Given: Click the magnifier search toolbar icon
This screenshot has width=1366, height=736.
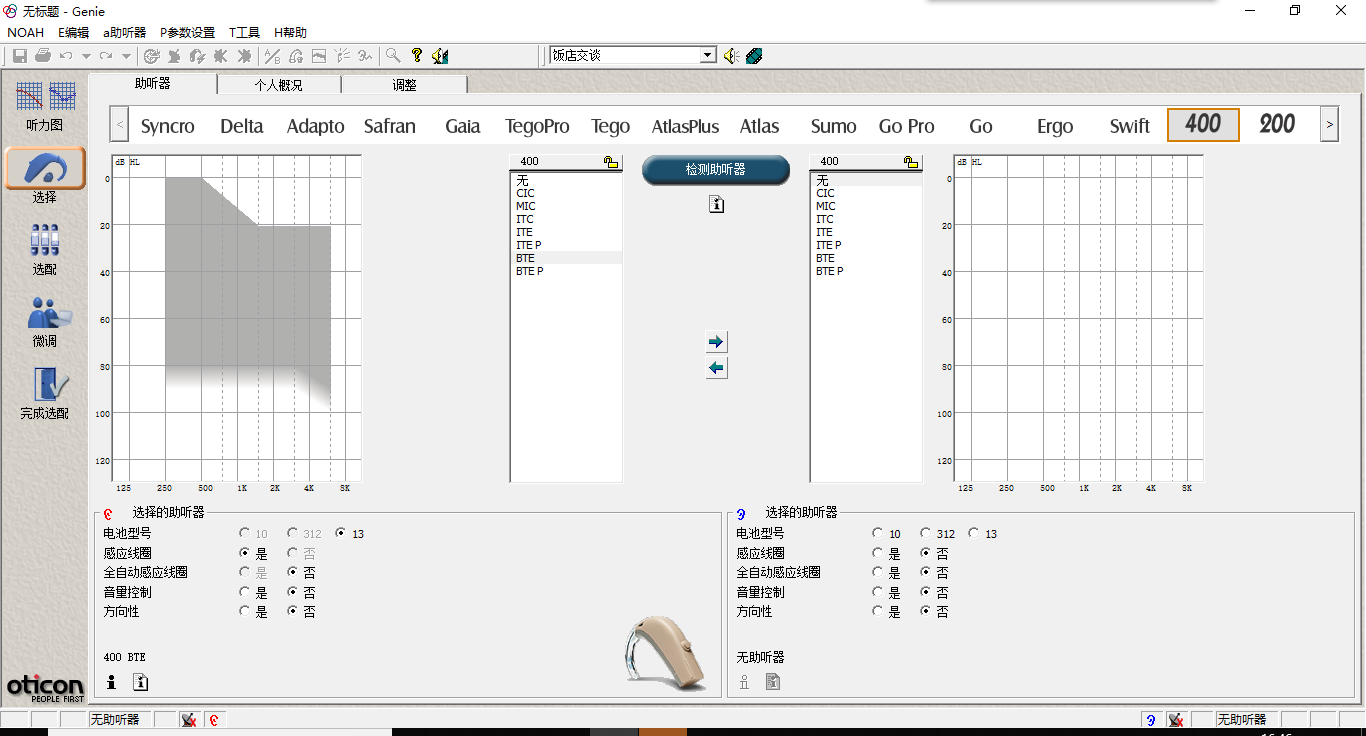Looking at the screenshot, I should [394, 56].
